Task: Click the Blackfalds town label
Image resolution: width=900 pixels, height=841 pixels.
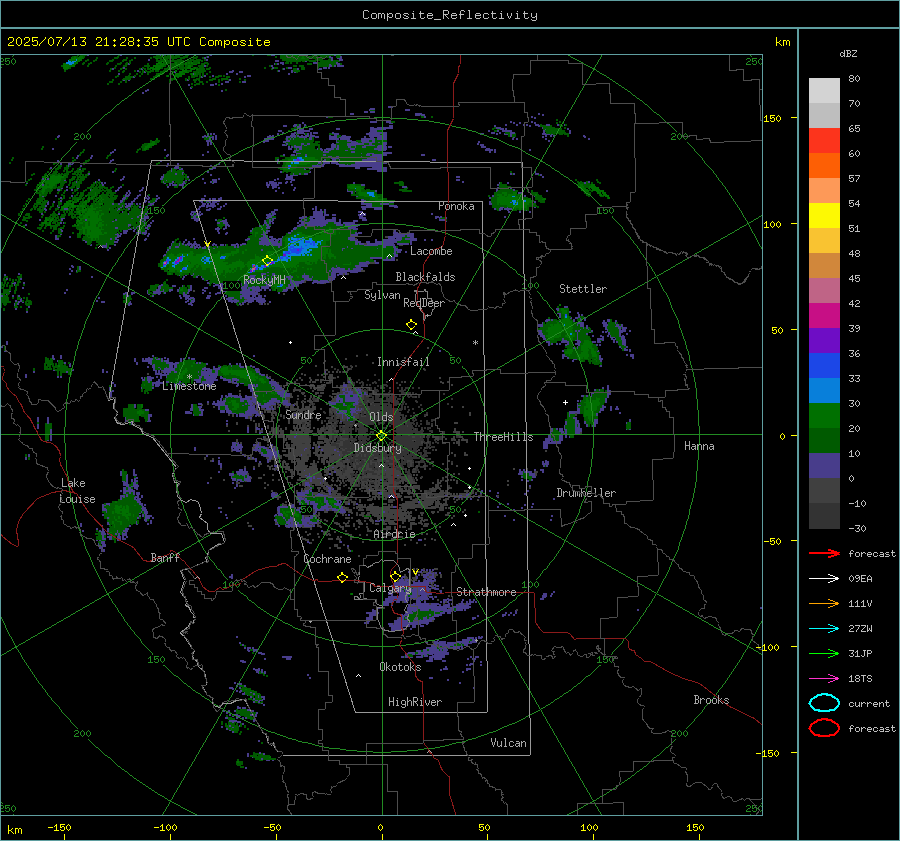Action: pos(425,277)
